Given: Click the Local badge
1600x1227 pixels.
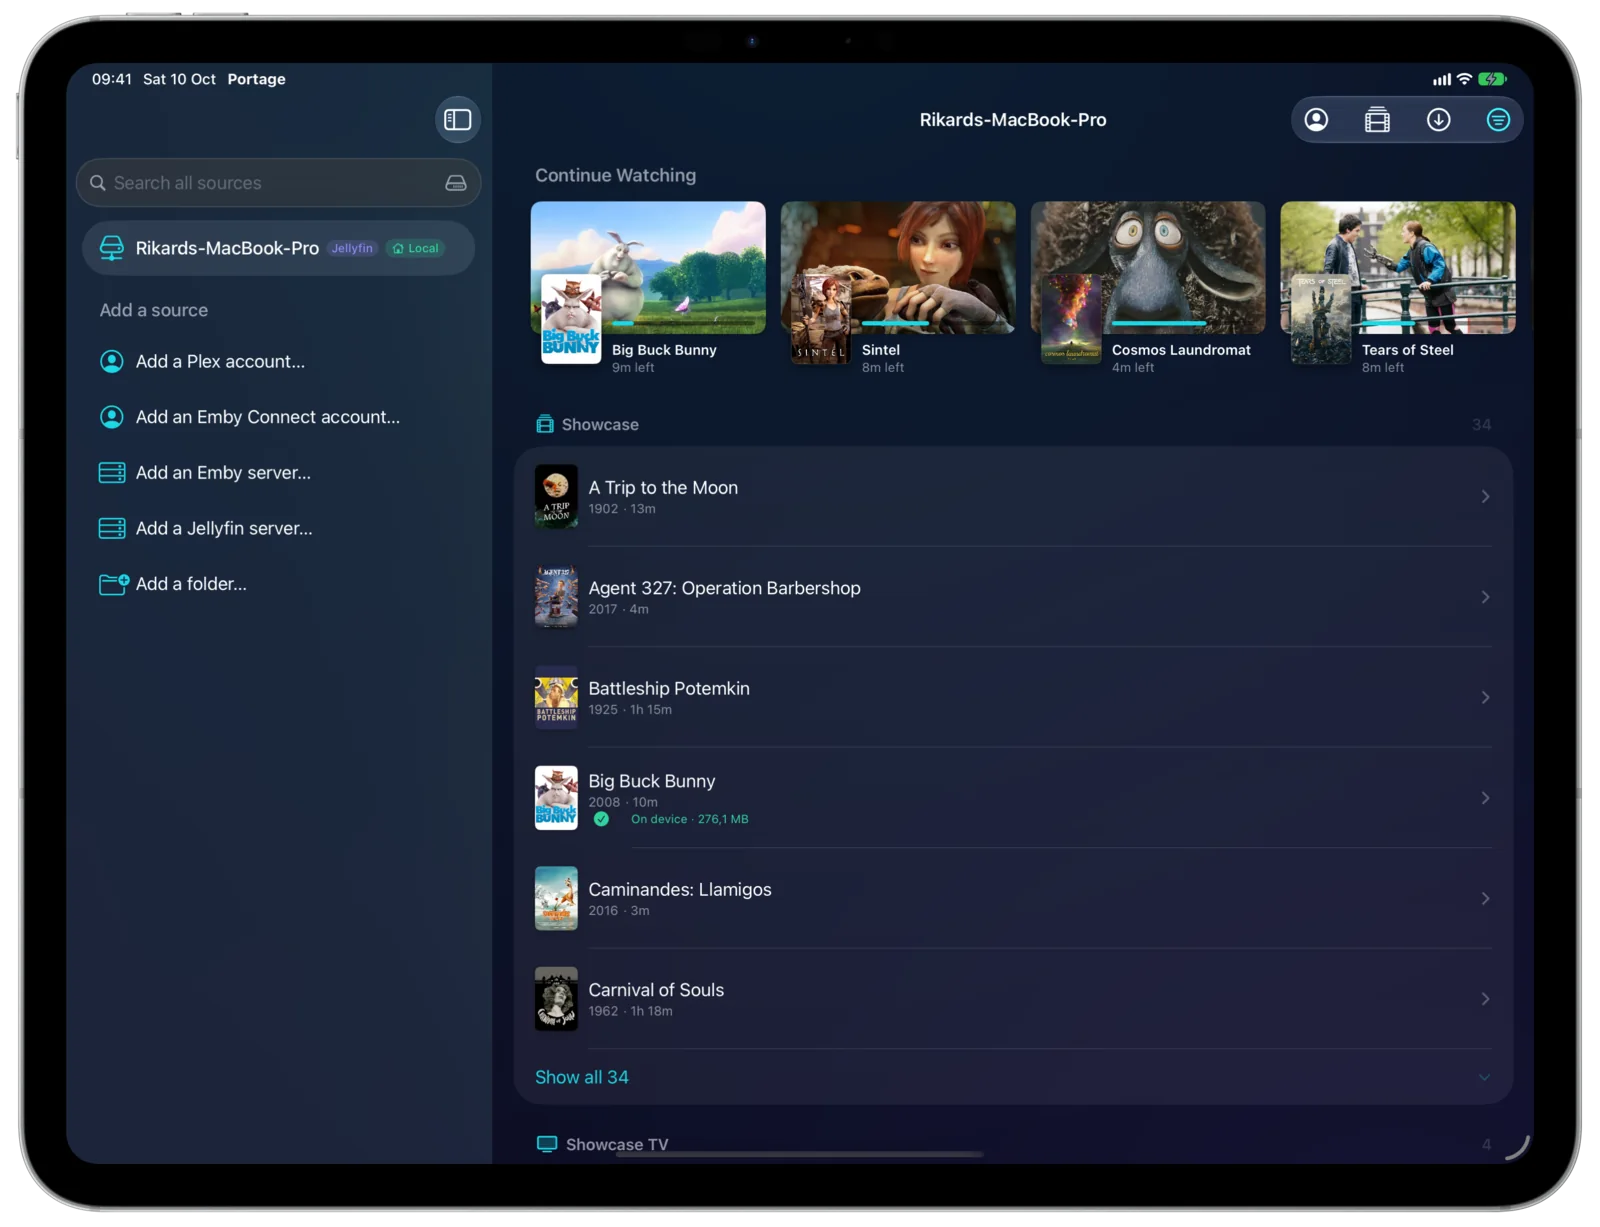Looking at the screenshot, I should click(416, 248).
